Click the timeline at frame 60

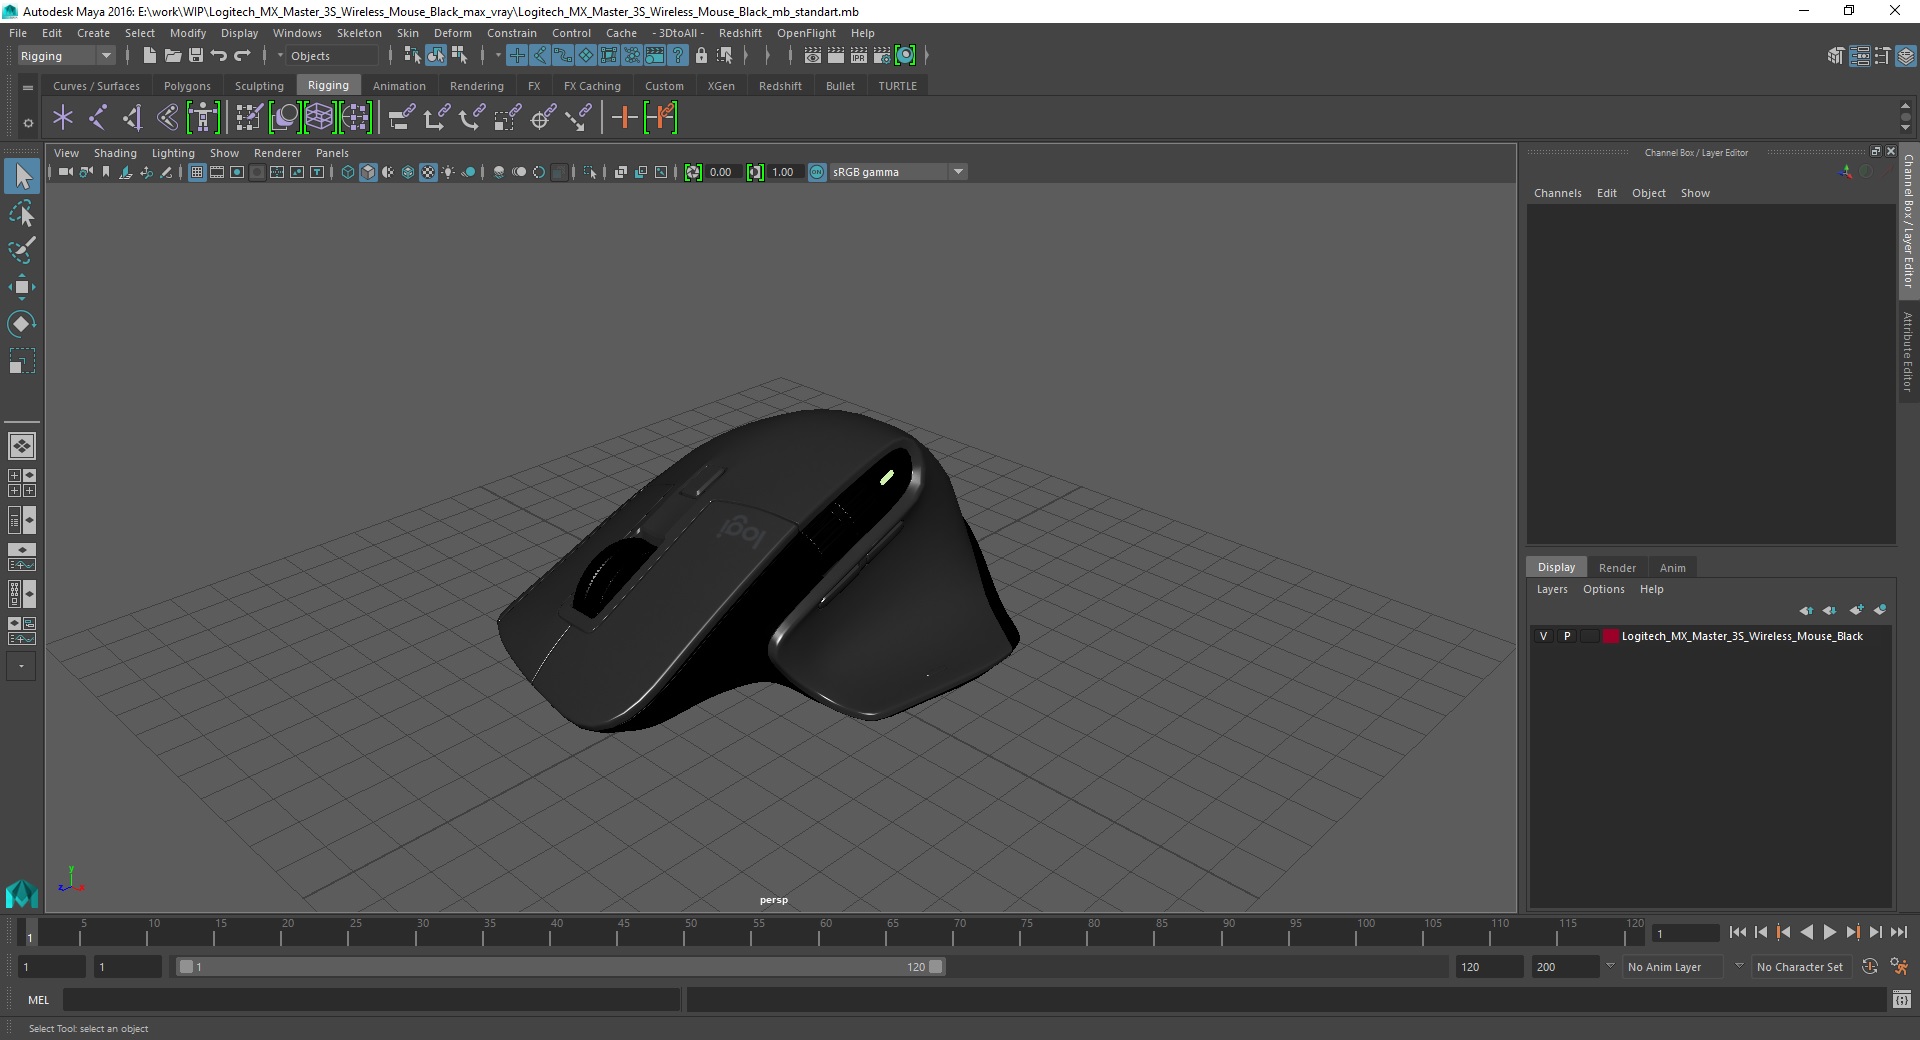(x=819, y=932)
